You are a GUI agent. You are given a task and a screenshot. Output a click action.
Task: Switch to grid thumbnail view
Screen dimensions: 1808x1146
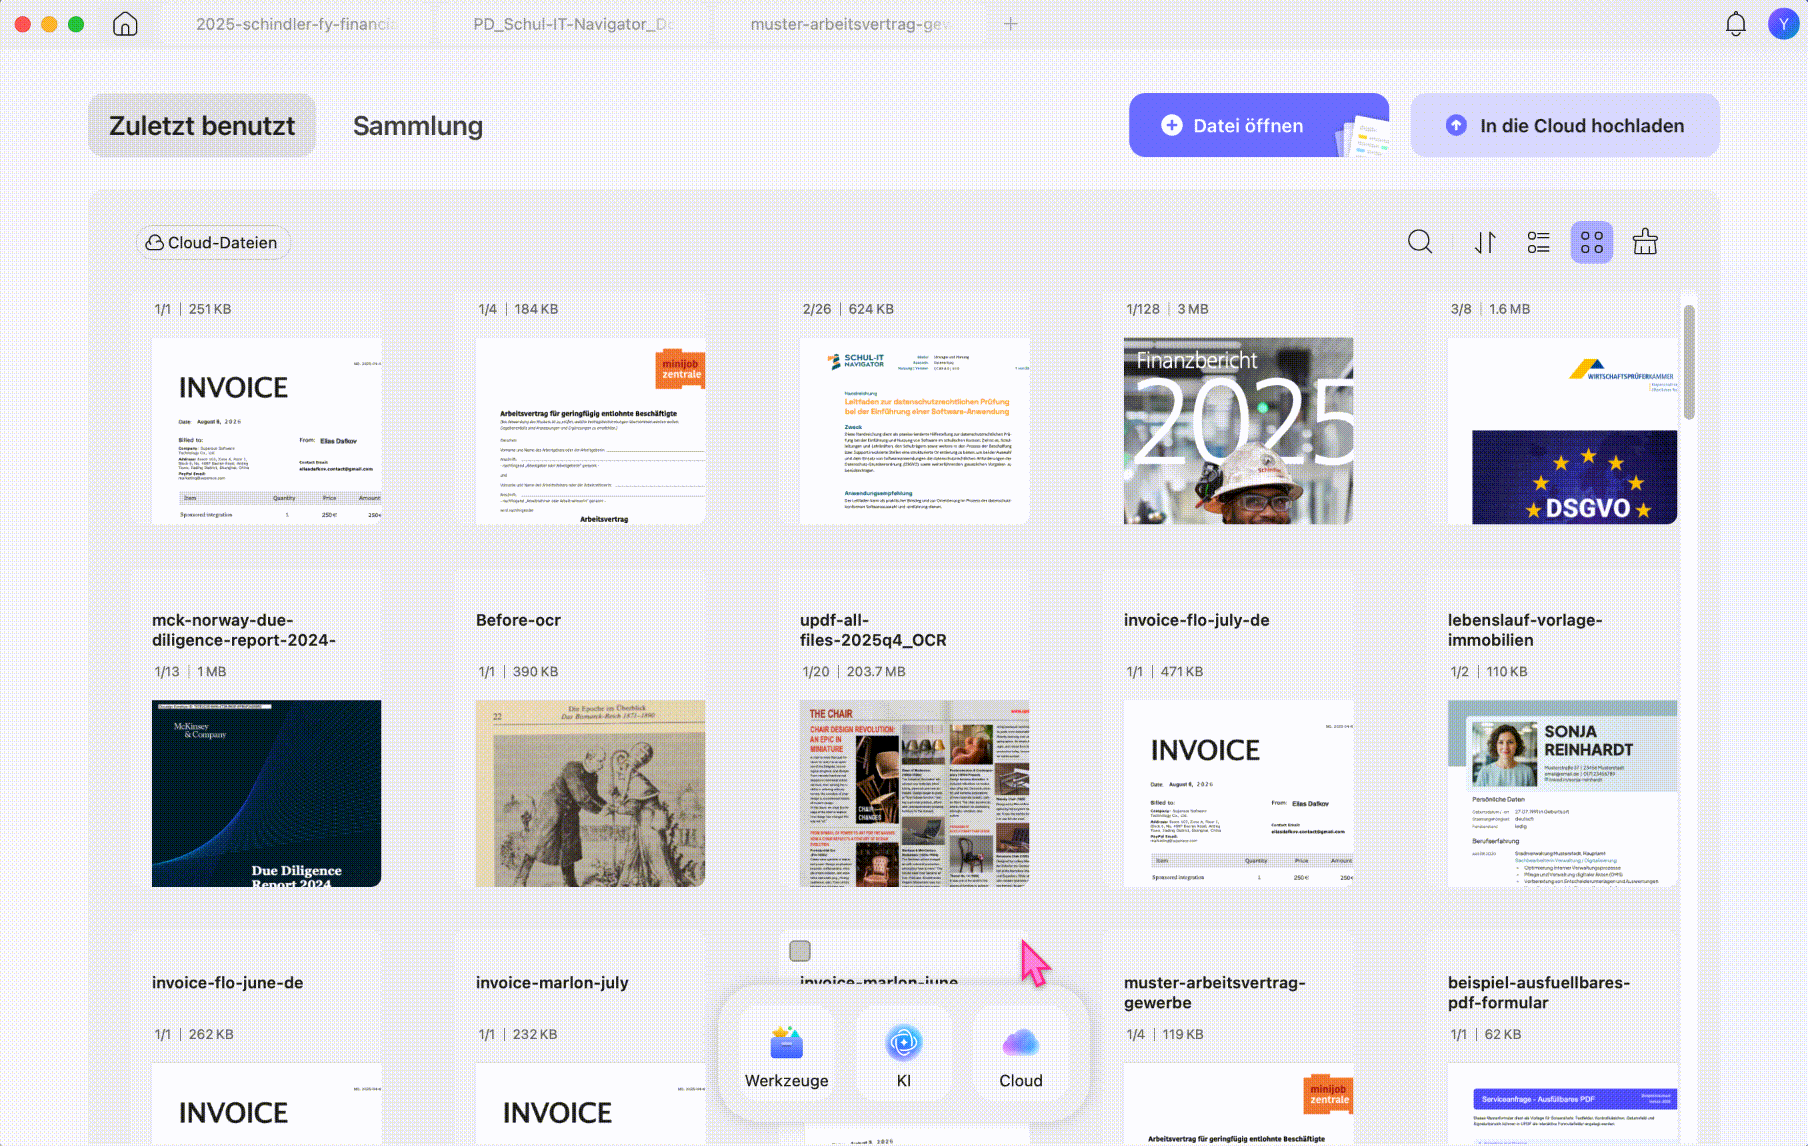click(x=1592, y=242)
